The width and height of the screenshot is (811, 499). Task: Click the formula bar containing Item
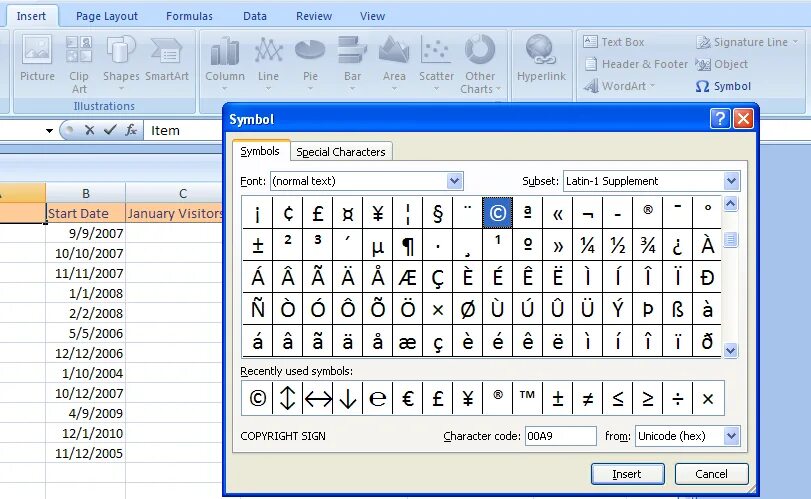tap(184, 130)
